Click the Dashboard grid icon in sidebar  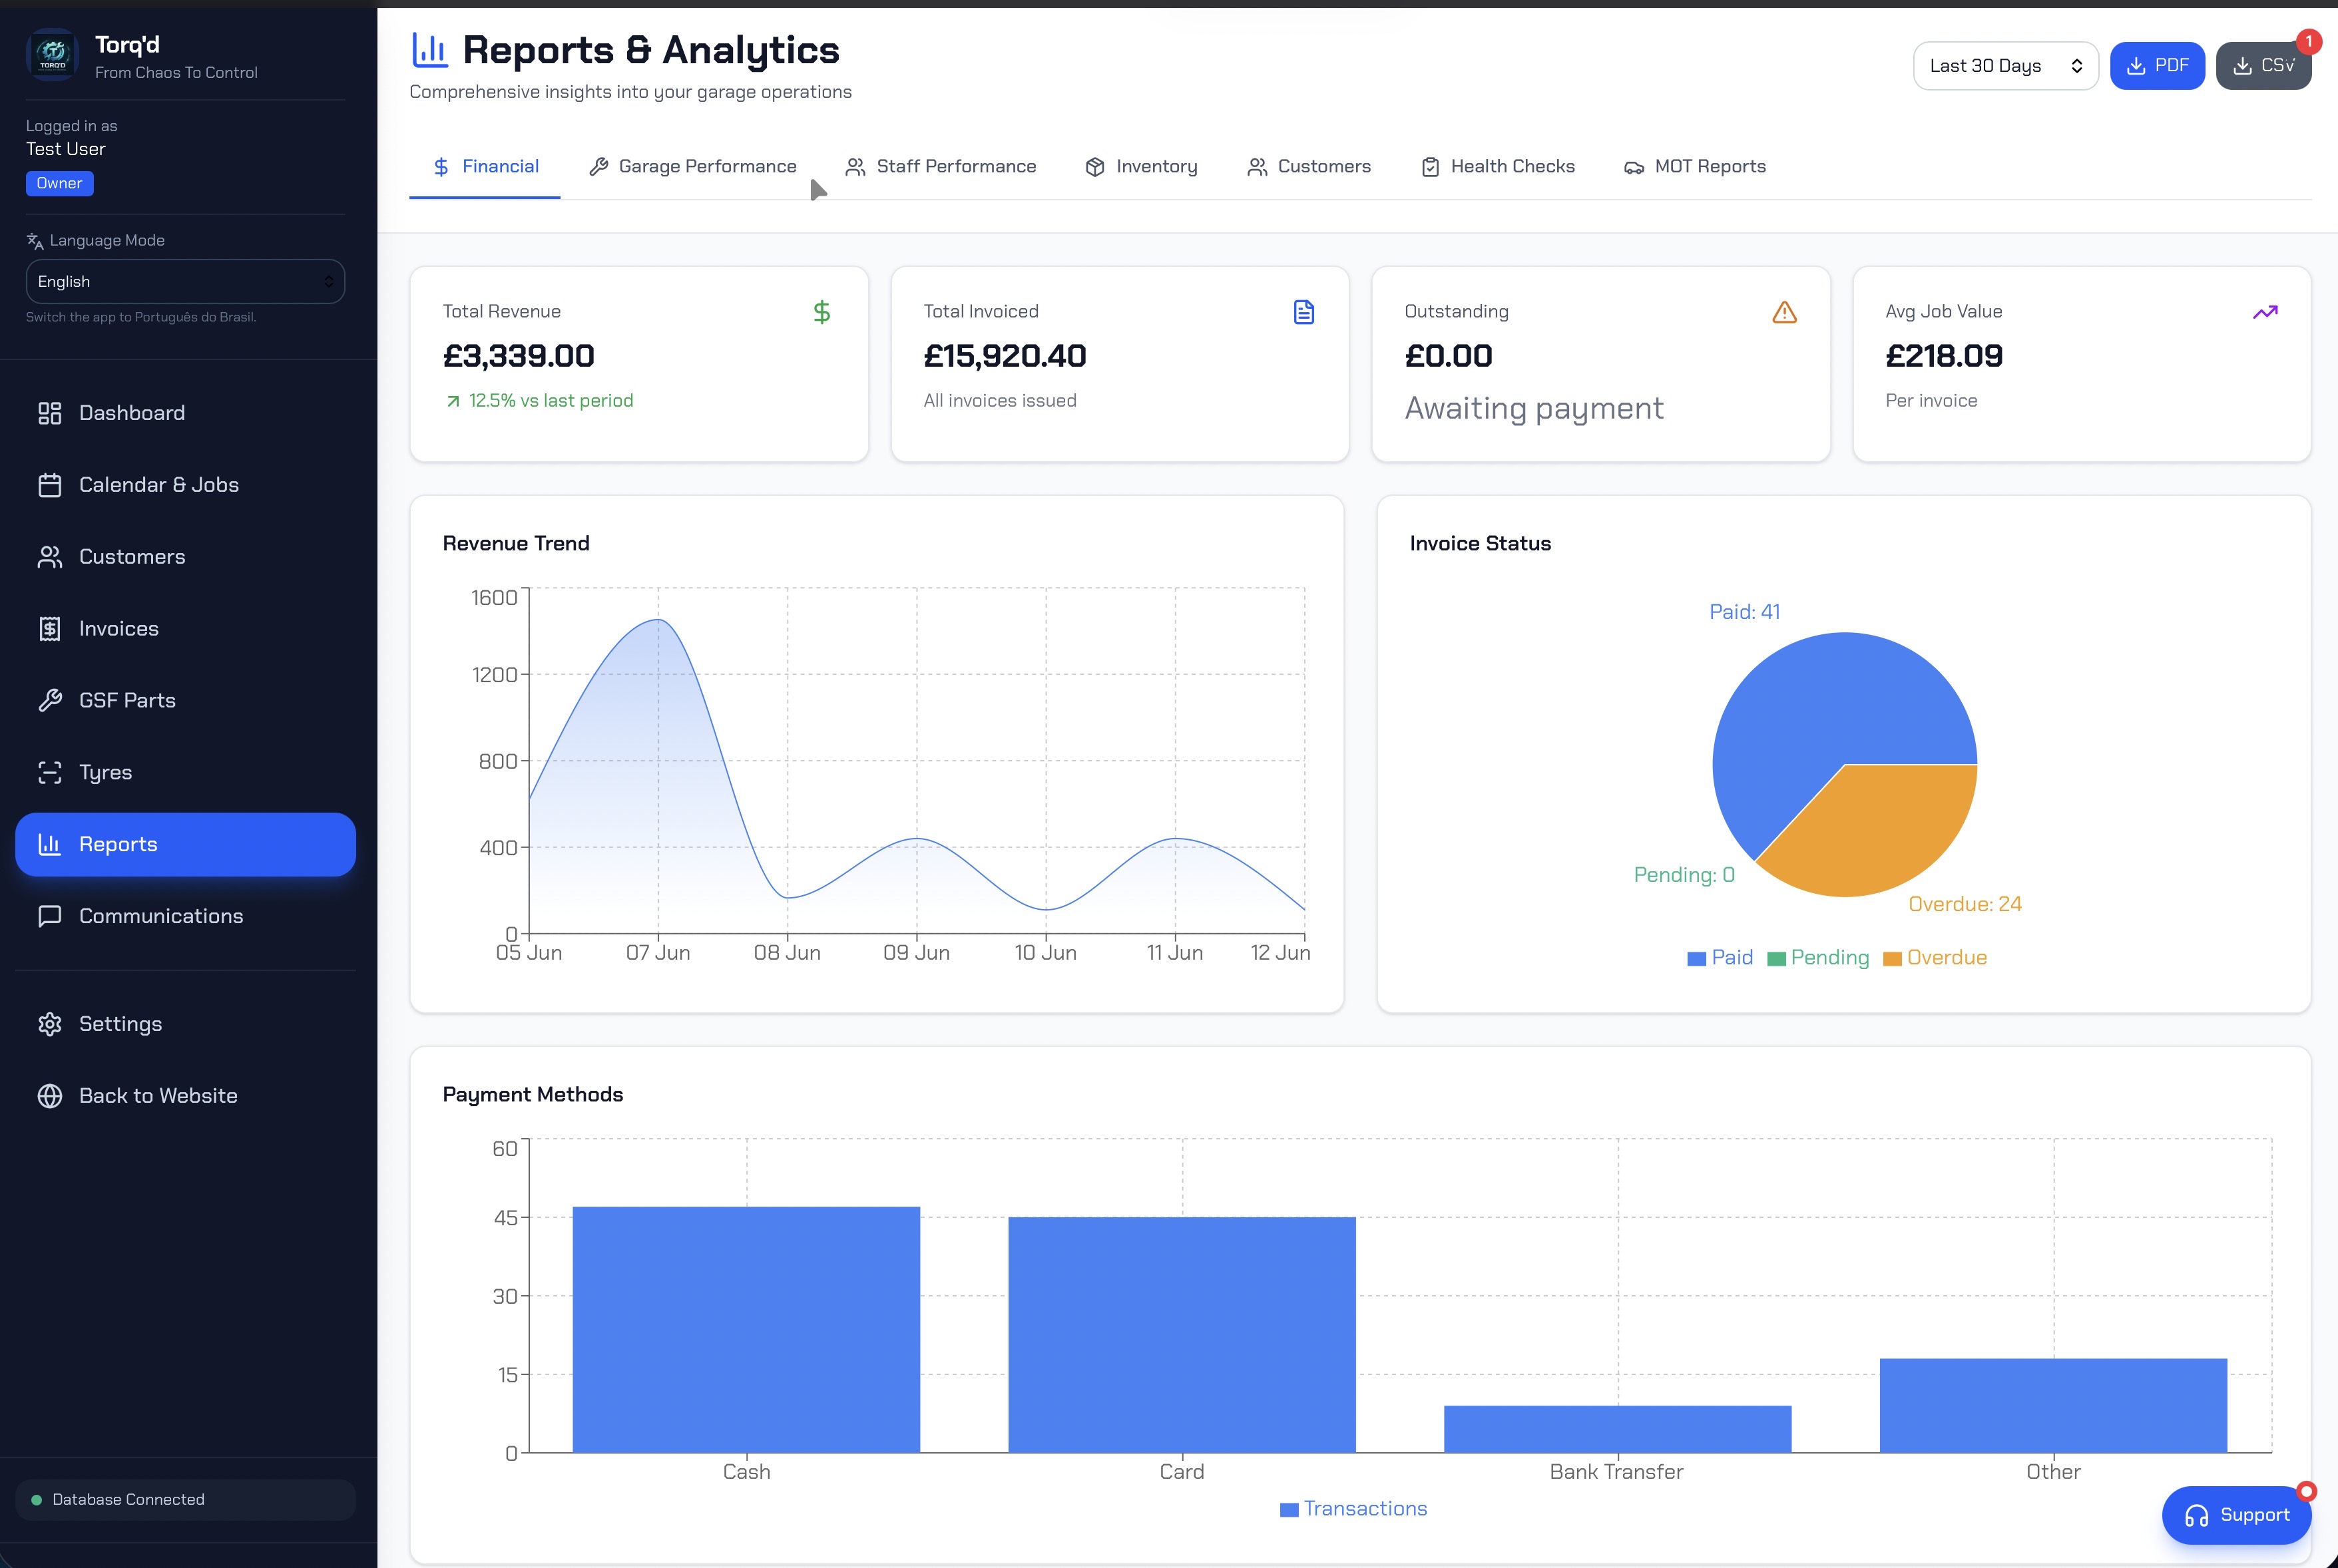(50, 413)
